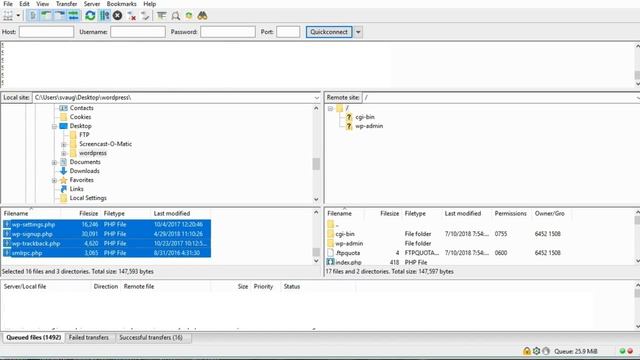Select Cookies folder in local tree
The height and width of the screenshot is (360, 640).
pos(80,117)
